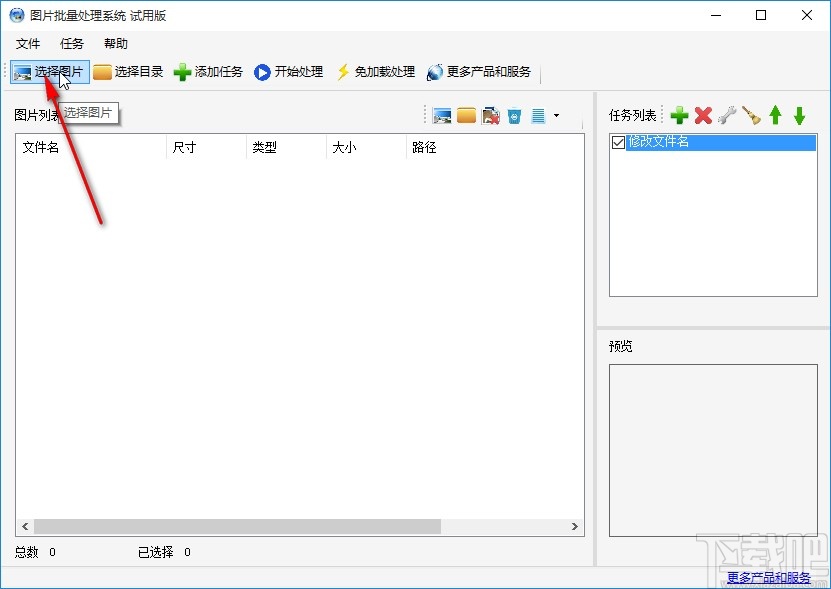Clear all tasks using the broom icon
The width and height of the screenshot is (831, 589).
(x=752, y=115)
